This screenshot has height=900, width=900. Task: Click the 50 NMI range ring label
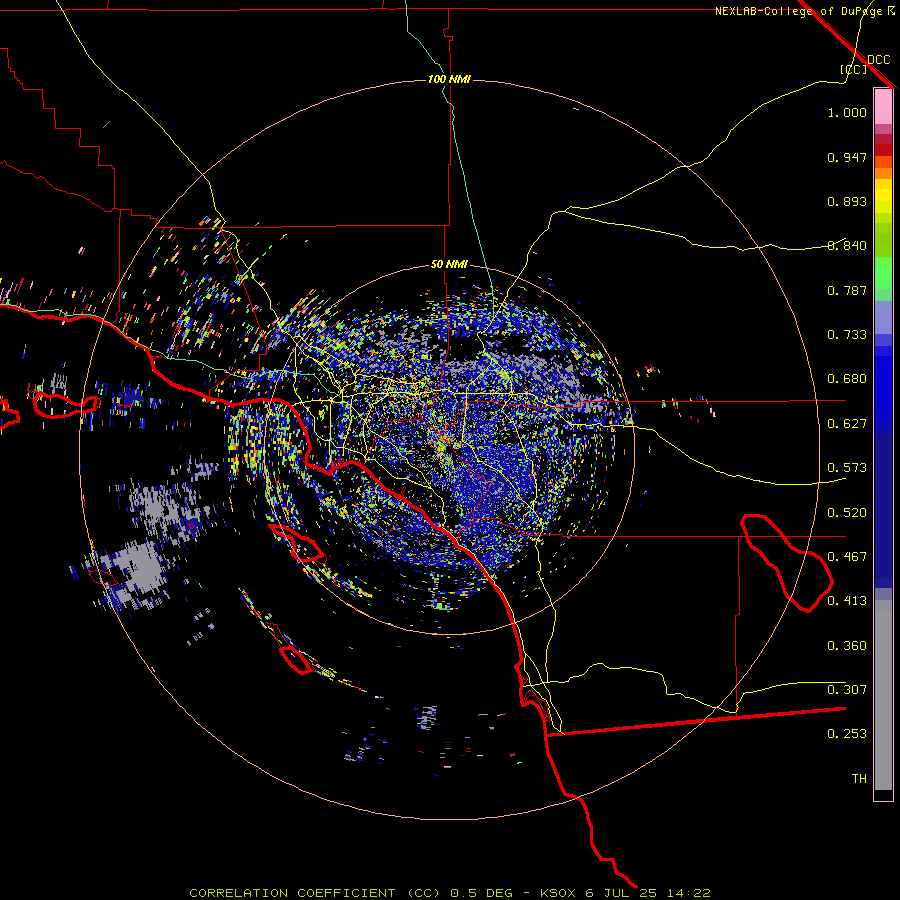(x=449, y=265)
